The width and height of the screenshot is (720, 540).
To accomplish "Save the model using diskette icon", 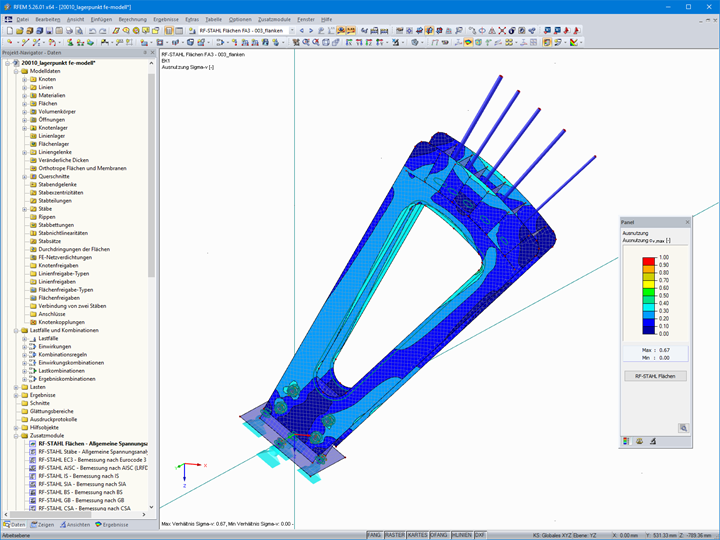I will 50,31.
